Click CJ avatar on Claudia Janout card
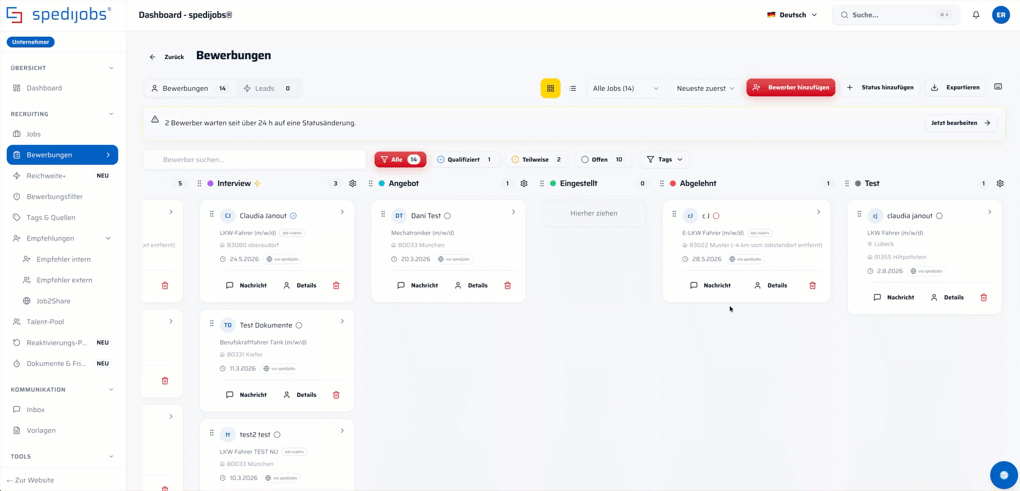The width and height of the screenshot is (1020, 491). click(228, 215)
